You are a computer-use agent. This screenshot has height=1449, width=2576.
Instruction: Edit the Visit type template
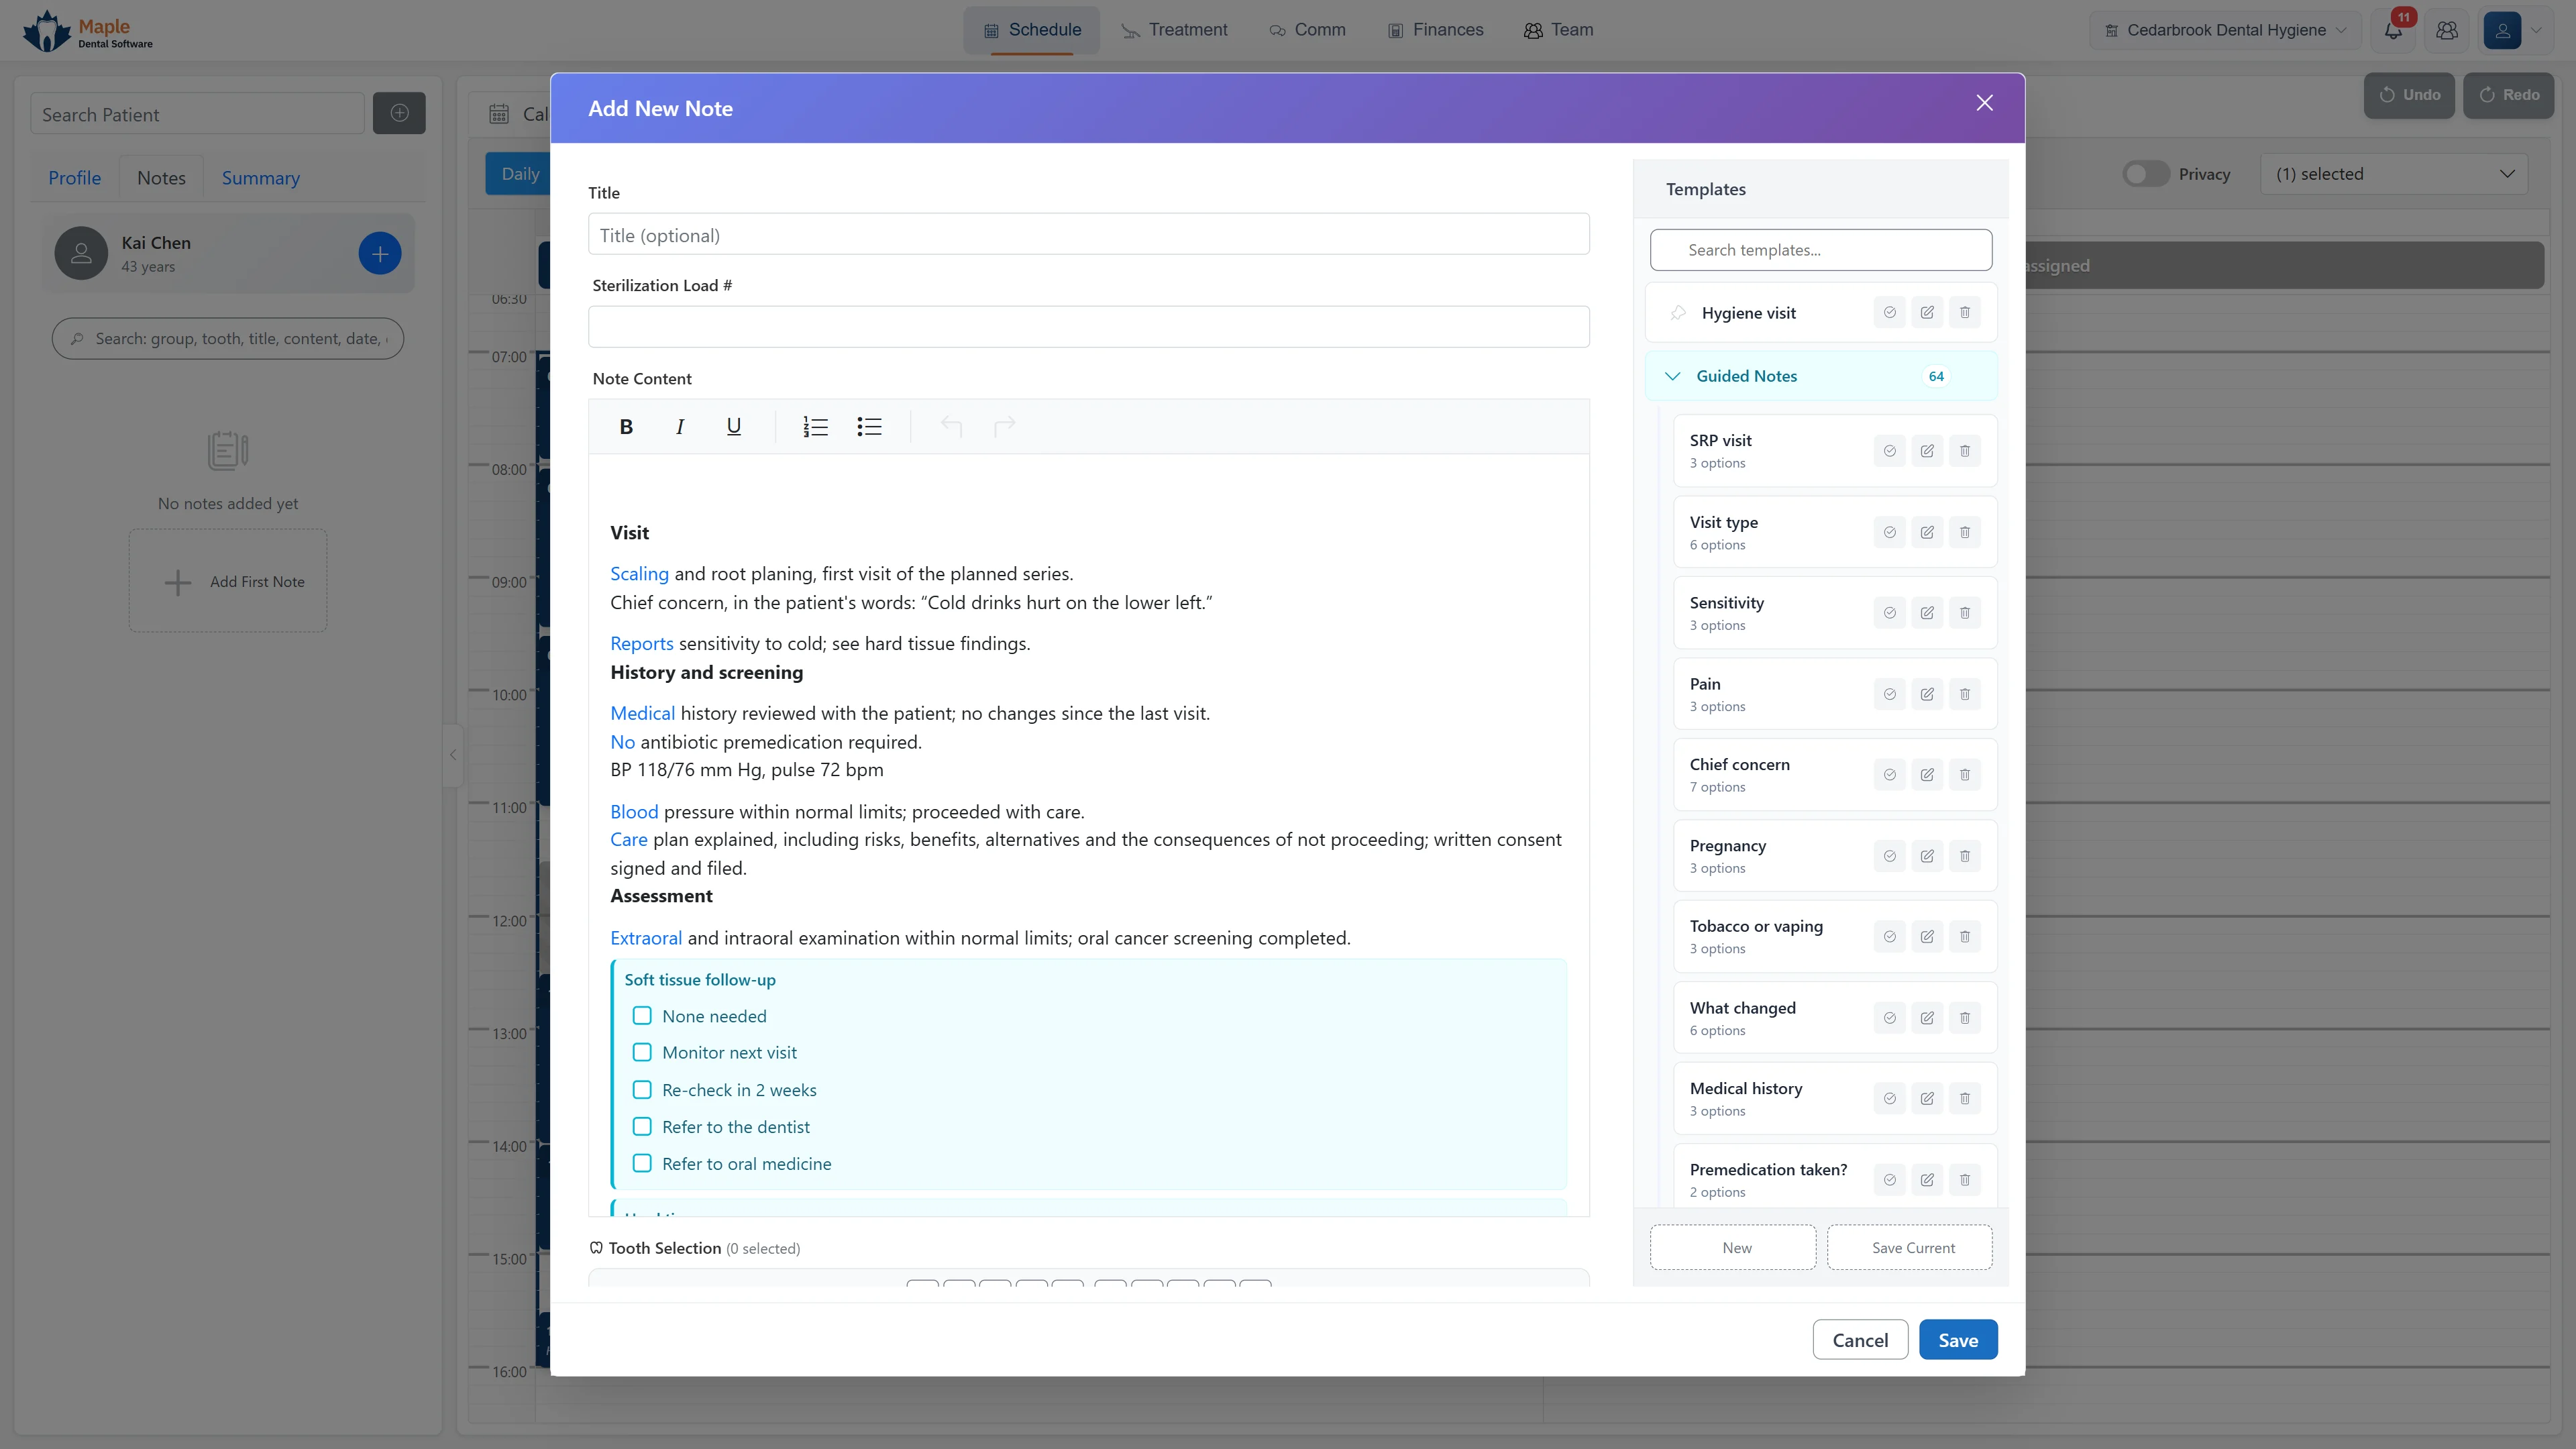pyautogui.click(x=1927, y=532)
